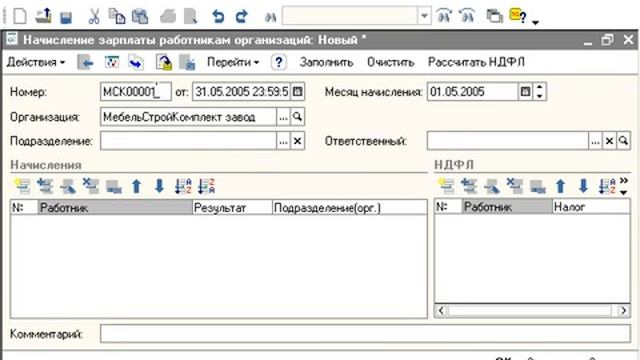Open the help pointer icon with question mark
This screenshot has height=360, width=640.
point(518,16)
